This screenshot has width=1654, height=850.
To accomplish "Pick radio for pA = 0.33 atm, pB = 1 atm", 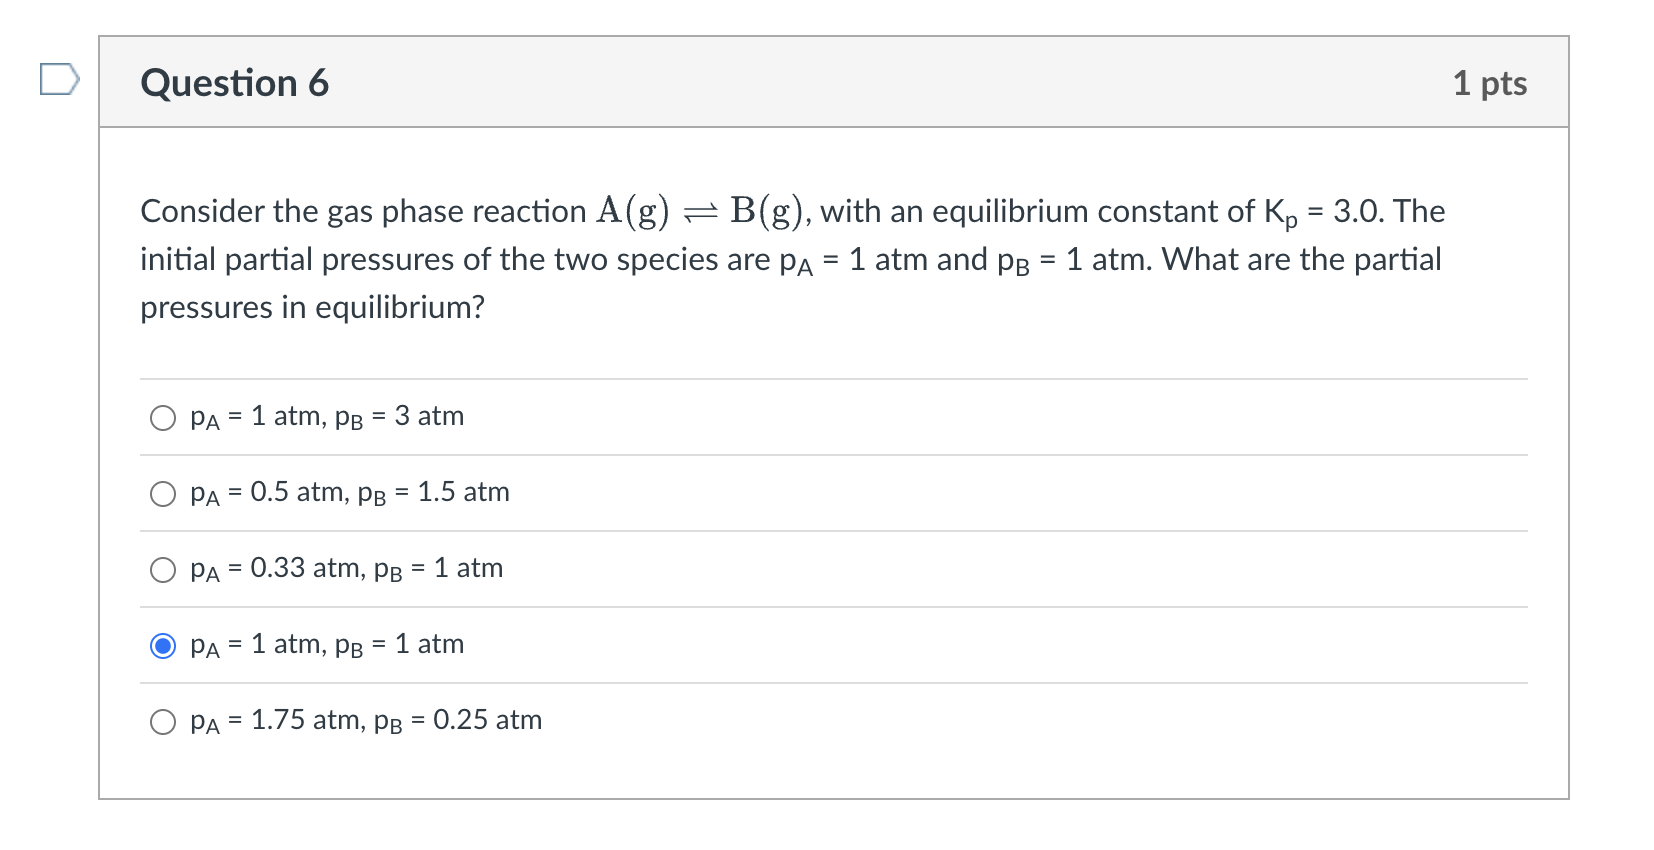I will pyautogui.click(x=163, y=570).
